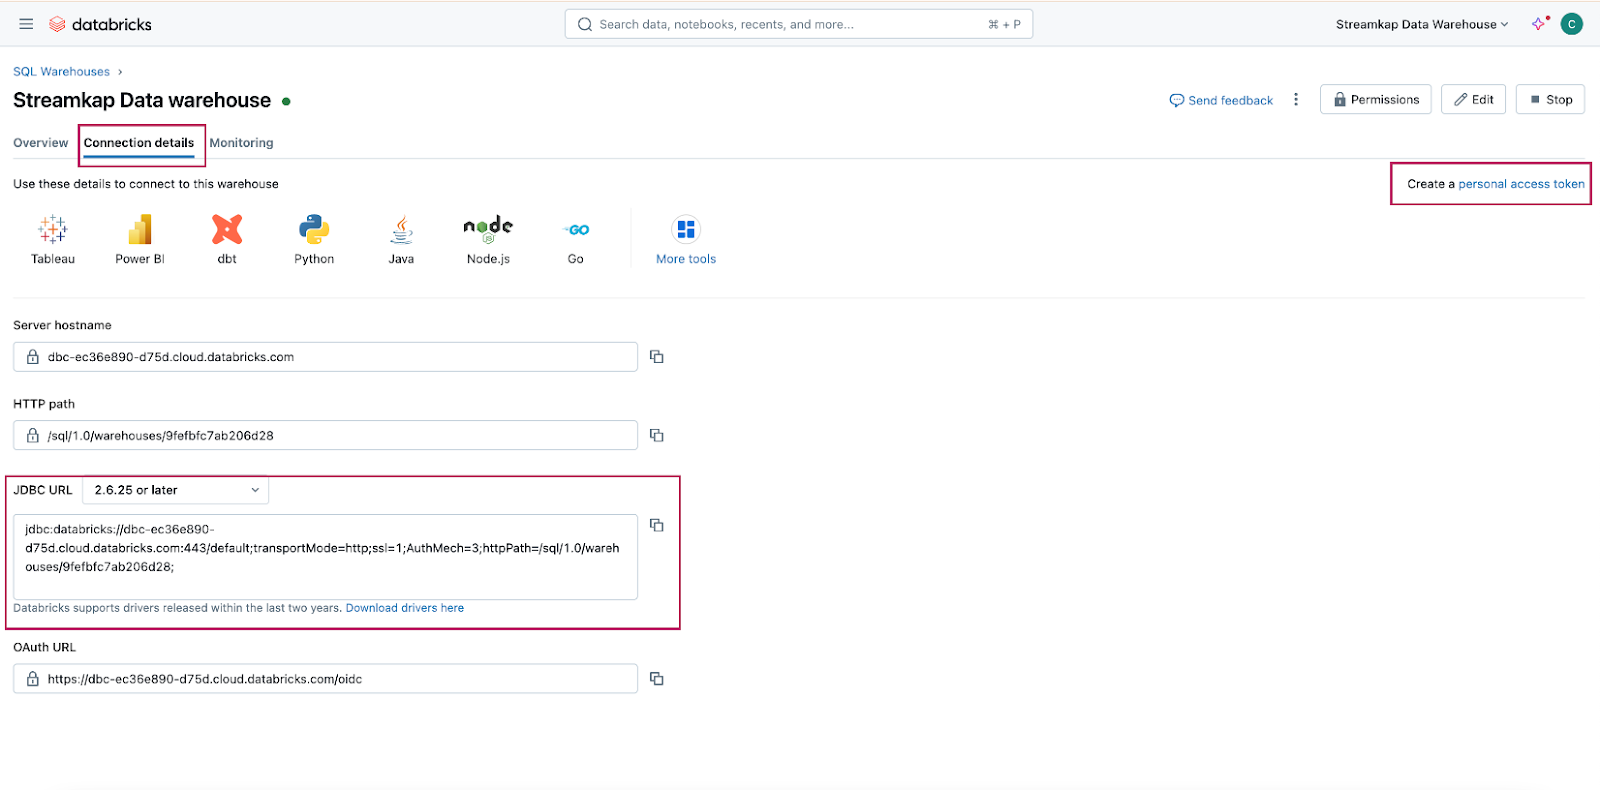Stop the warehouse with Stop button
Screen dimensions: 1600x790
point(1550,99)
